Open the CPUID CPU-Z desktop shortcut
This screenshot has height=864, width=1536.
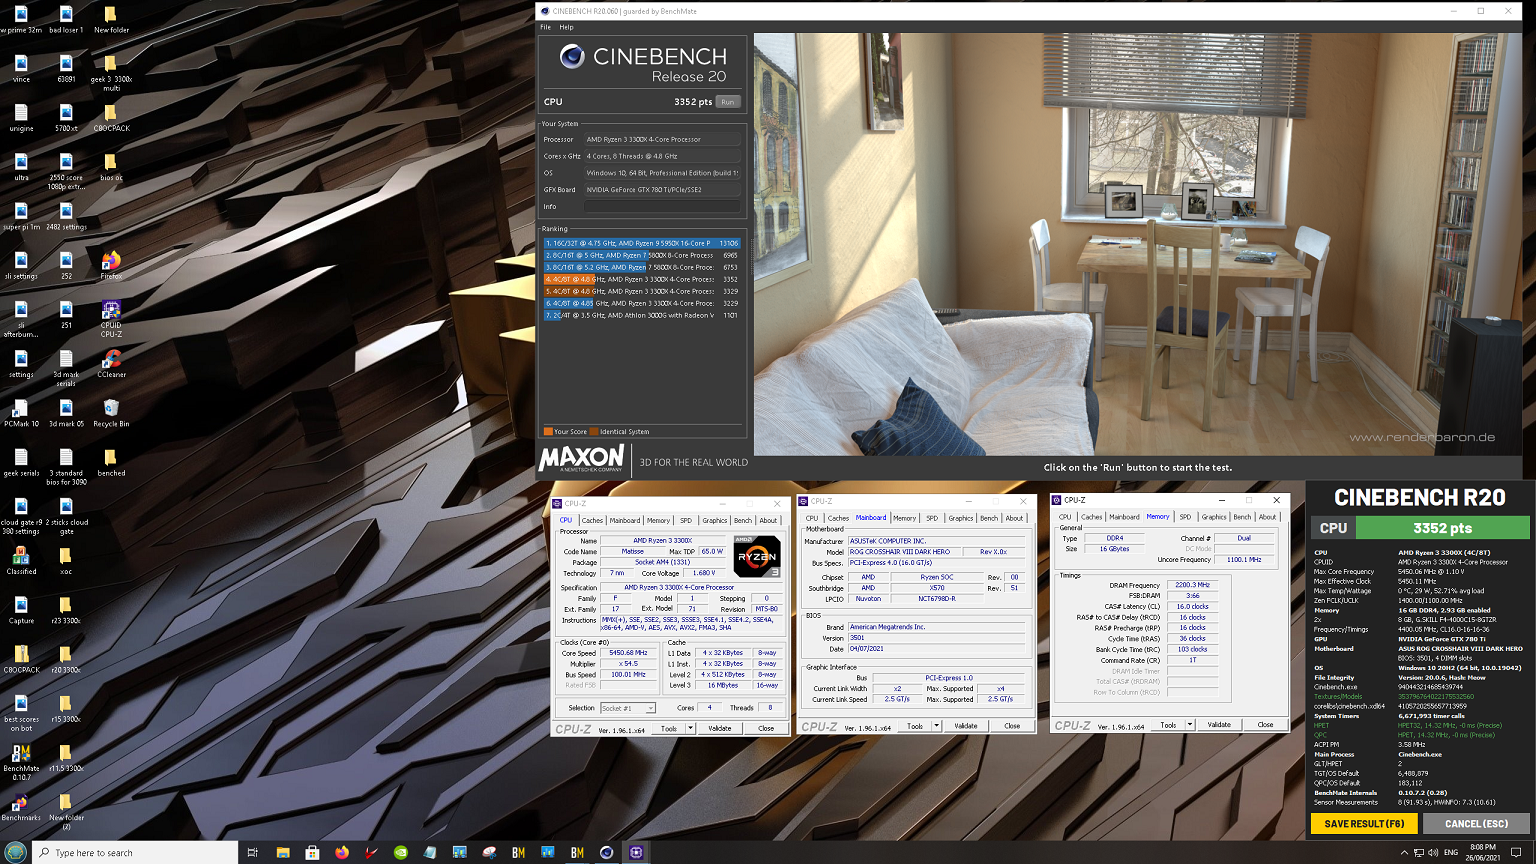111,319
